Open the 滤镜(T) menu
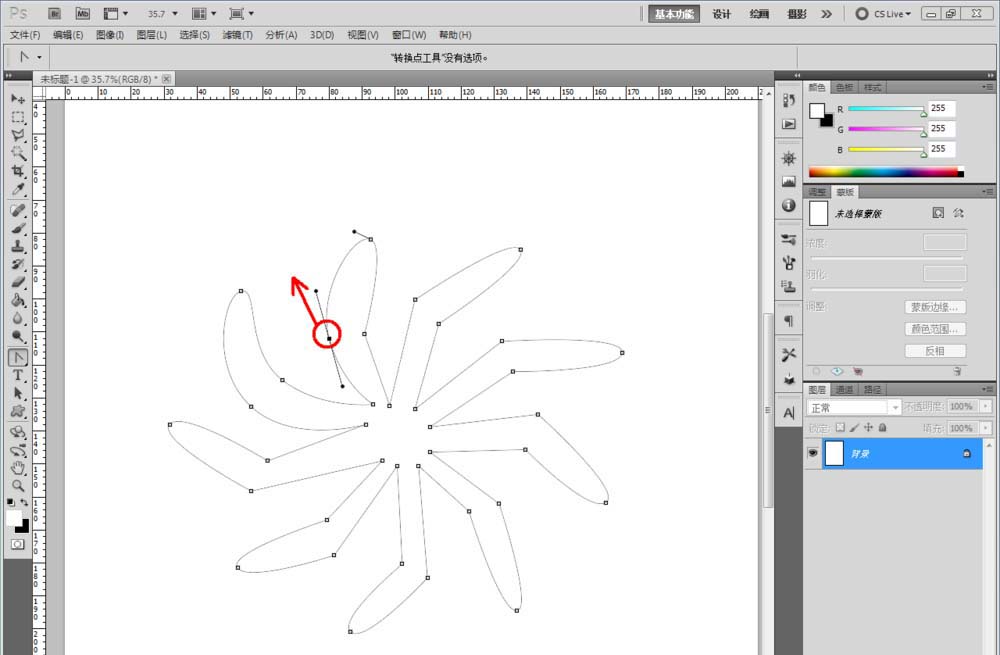This screenshot has width=1000, height=655. [237, 34]
